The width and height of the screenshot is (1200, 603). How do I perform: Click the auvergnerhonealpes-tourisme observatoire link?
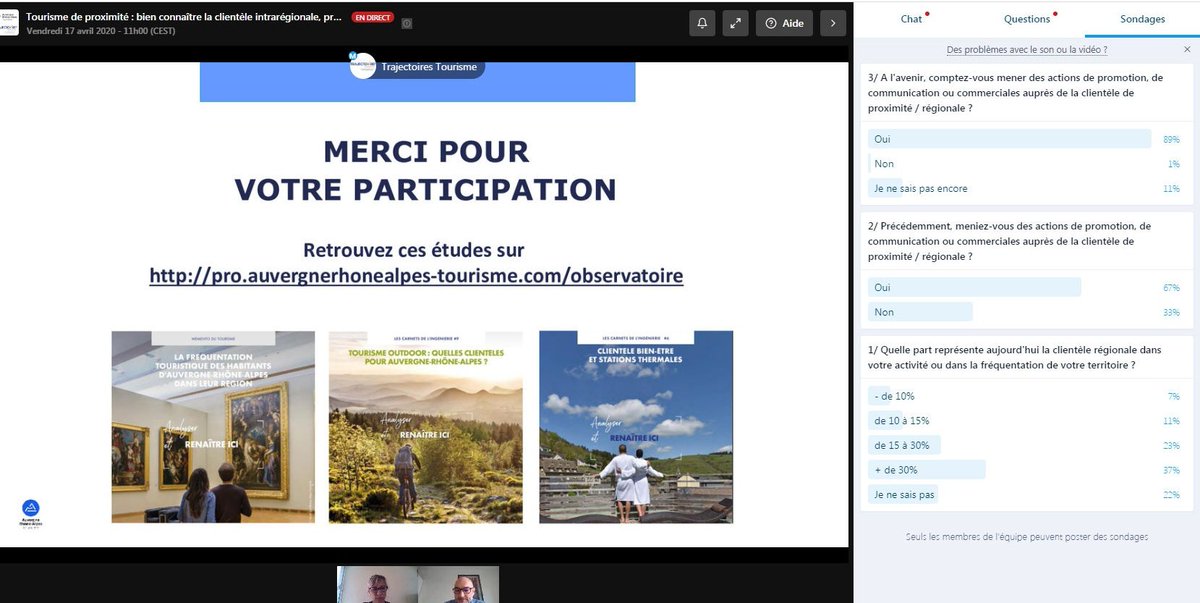tap(416, 275)
